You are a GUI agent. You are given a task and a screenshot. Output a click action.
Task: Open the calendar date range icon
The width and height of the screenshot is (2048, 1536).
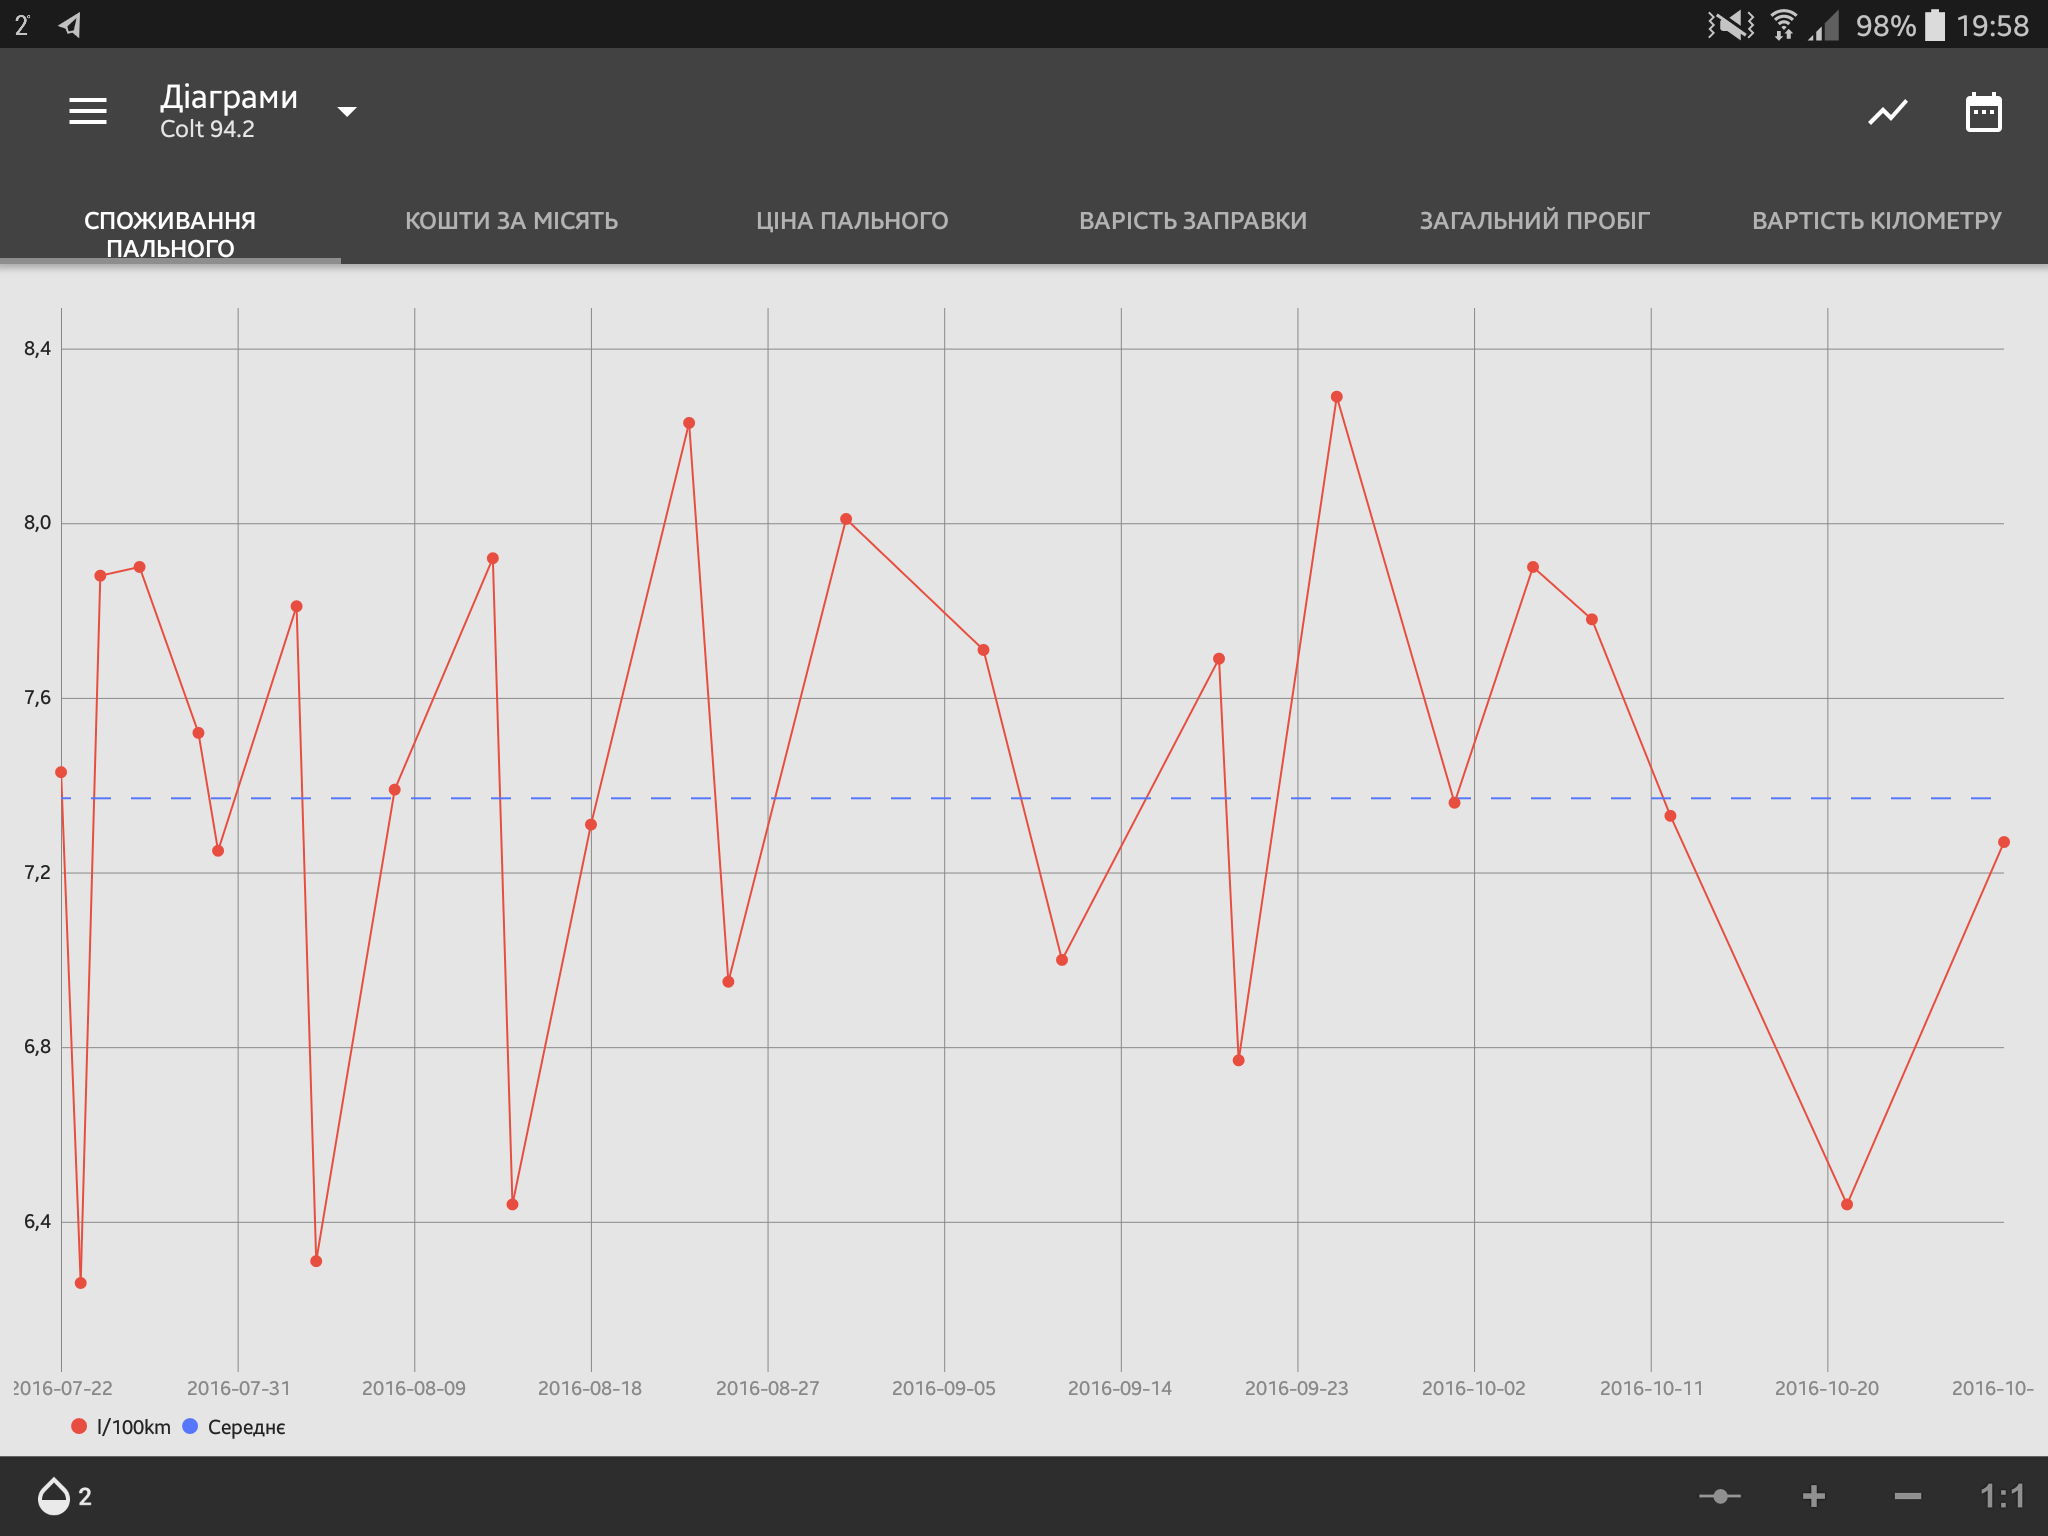1983,112
